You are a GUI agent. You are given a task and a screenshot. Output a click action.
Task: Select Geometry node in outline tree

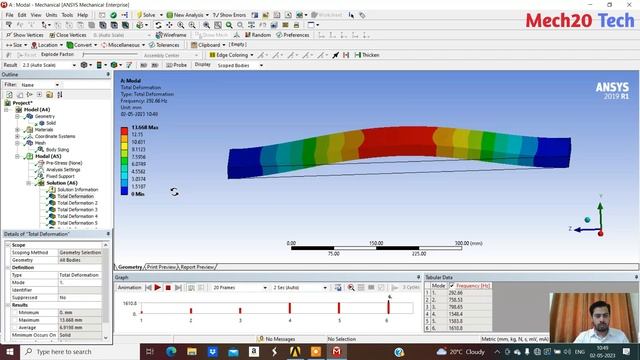(44, 116)
